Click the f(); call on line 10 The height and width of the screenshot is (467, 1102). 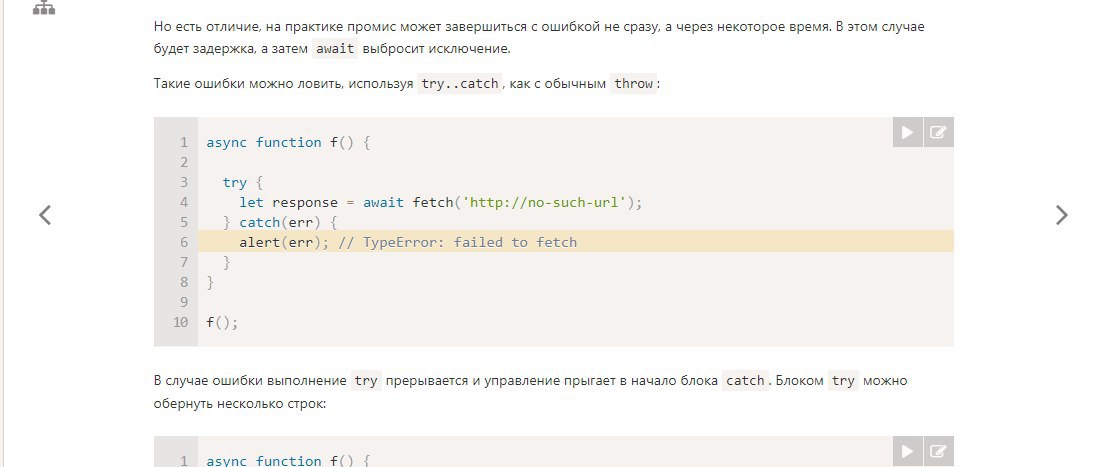pos(222,323)
